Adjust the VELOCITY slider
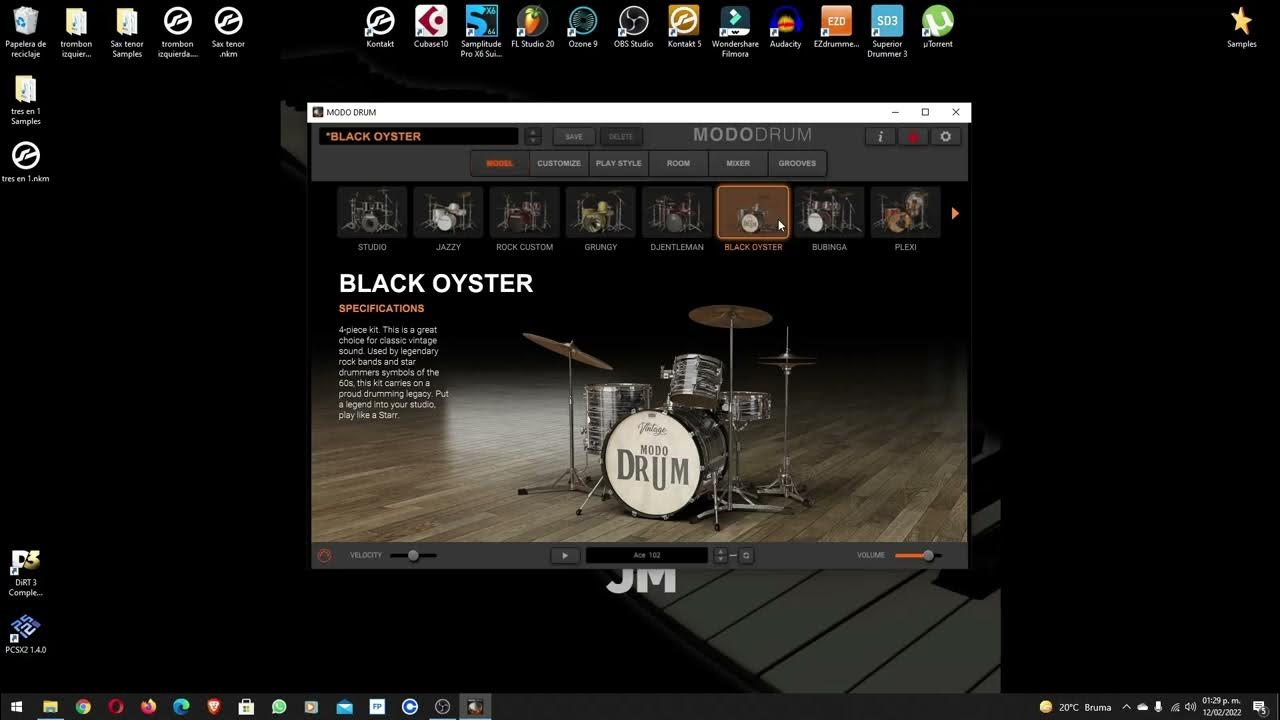 413,555
